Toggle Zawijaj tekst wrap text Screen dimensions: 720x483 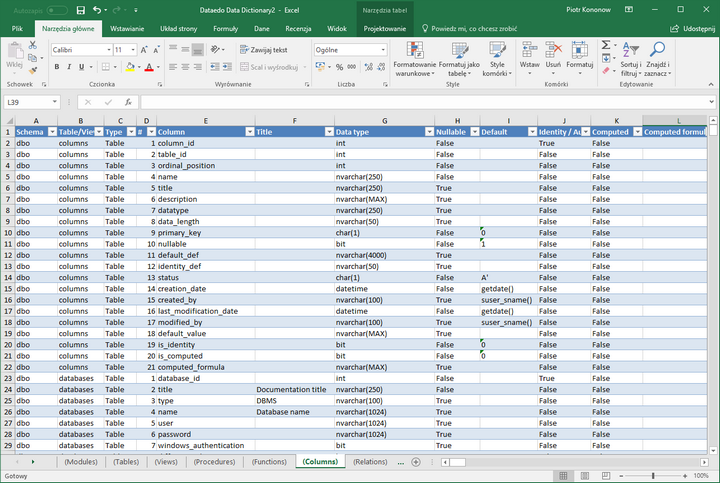(x=262, y=49)
